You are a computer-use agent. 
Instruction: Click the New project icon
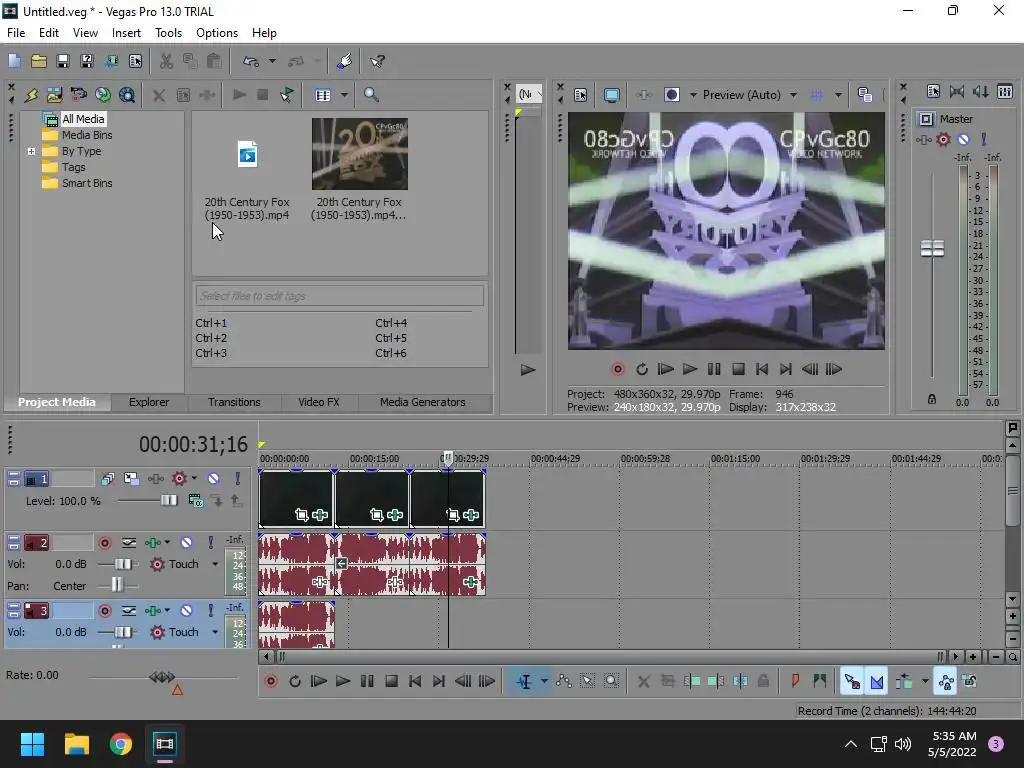pyautogui.click(x=14, y=61)
